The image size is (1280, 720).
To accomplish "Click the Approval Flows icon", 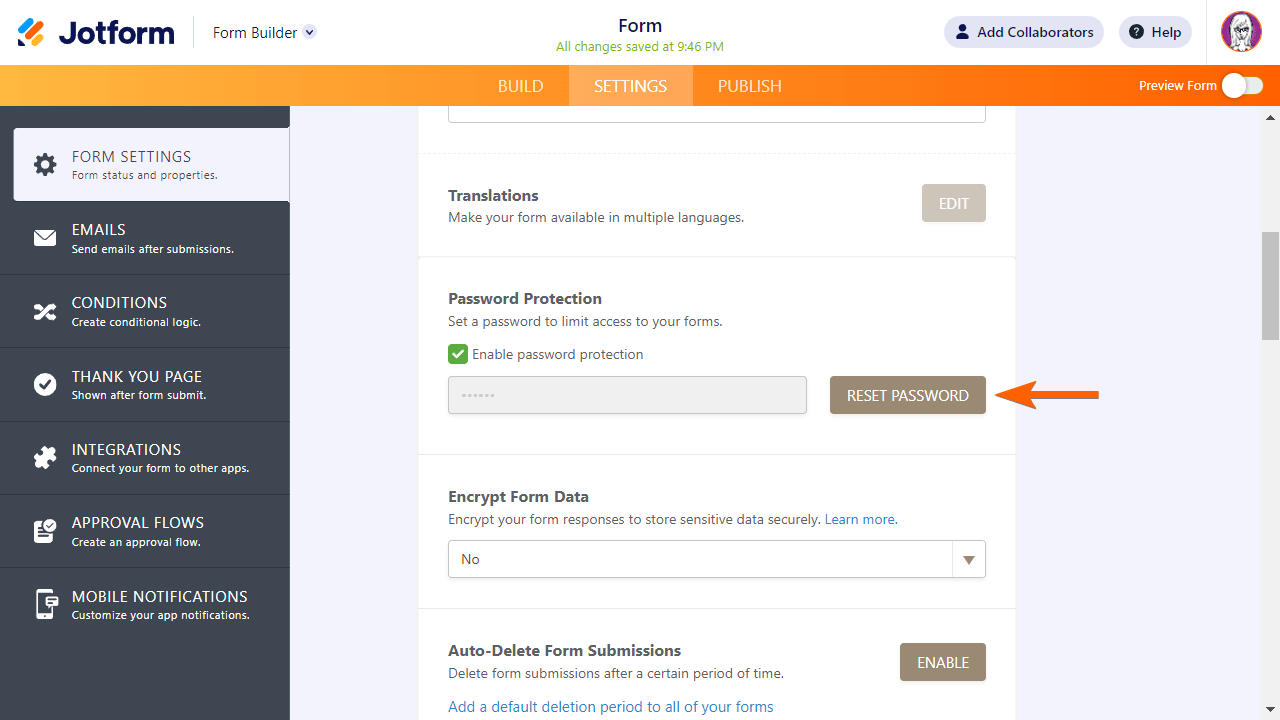I will click(x=45, y=531).
